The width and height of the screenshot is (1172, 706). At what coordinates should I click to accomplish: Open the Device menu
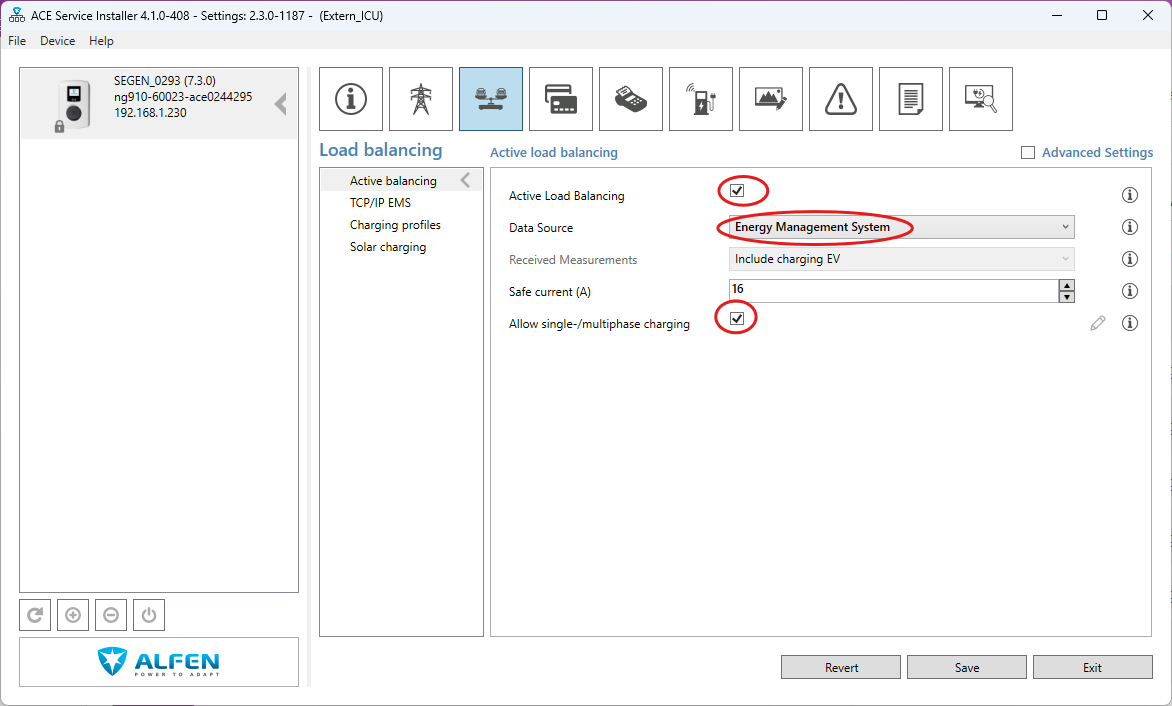[x=57, y=41]
